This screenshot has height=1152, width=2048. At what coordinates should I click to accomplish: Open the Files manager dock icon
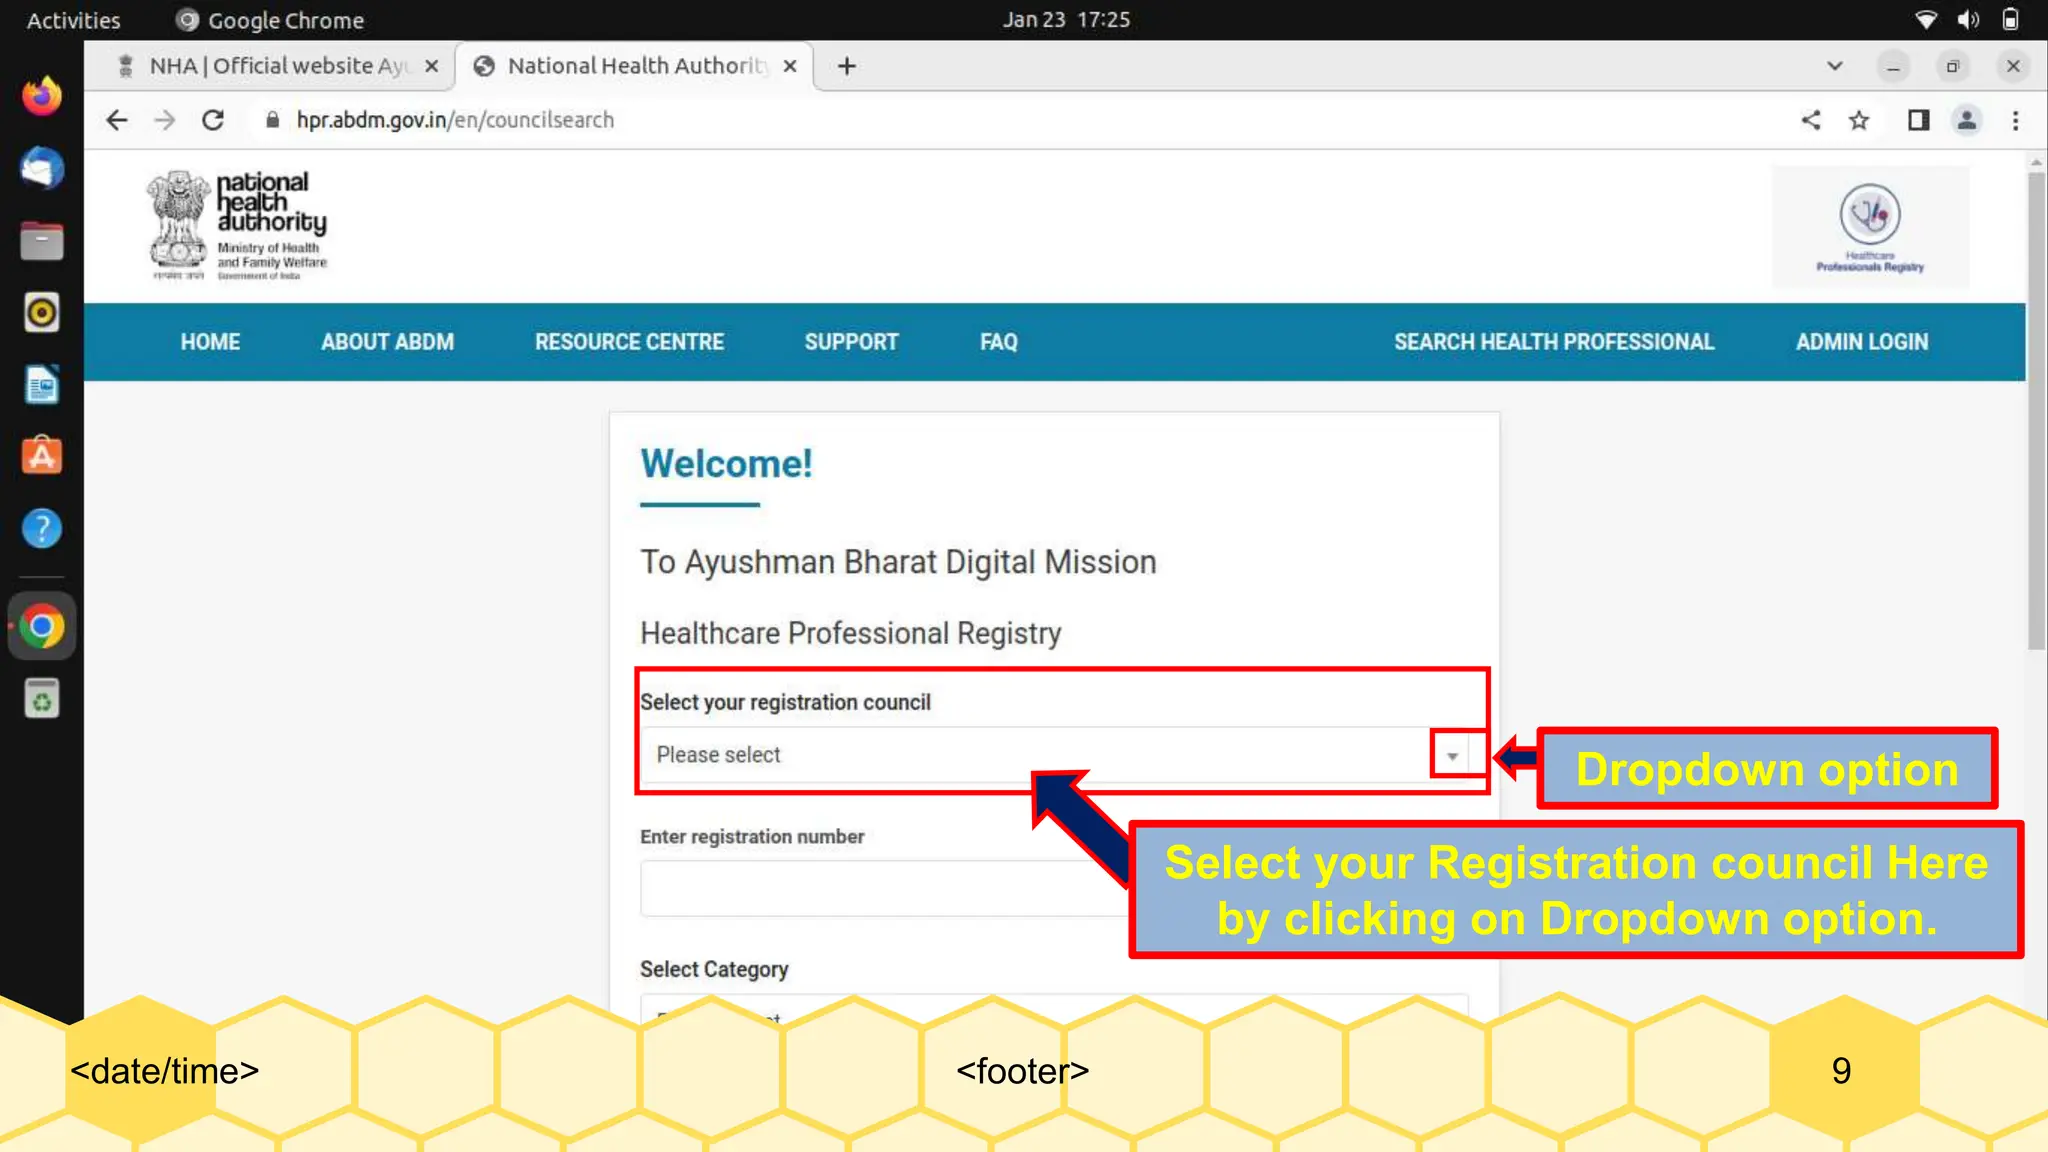tap(42, 240)
